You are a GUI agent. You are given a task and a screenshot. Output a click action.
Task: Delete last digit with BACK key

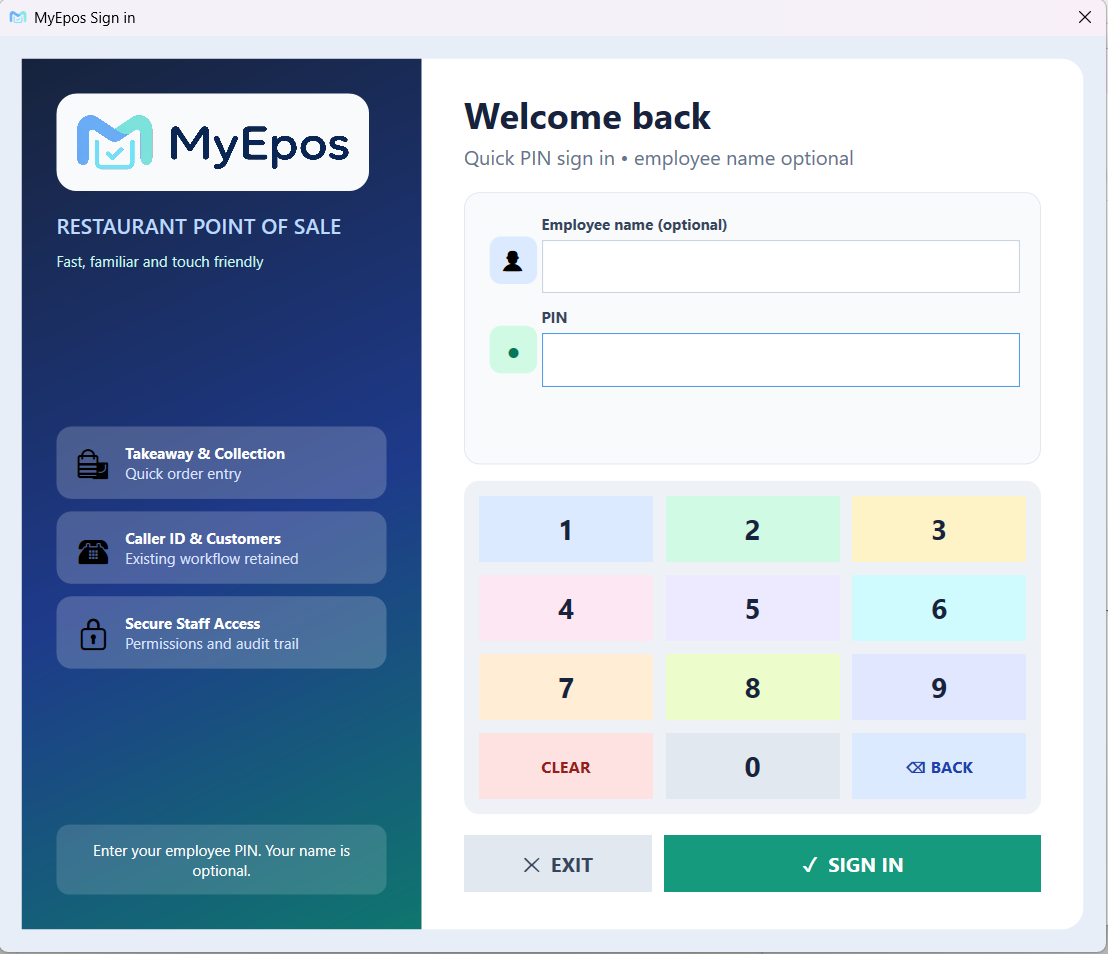coord(938,766)
